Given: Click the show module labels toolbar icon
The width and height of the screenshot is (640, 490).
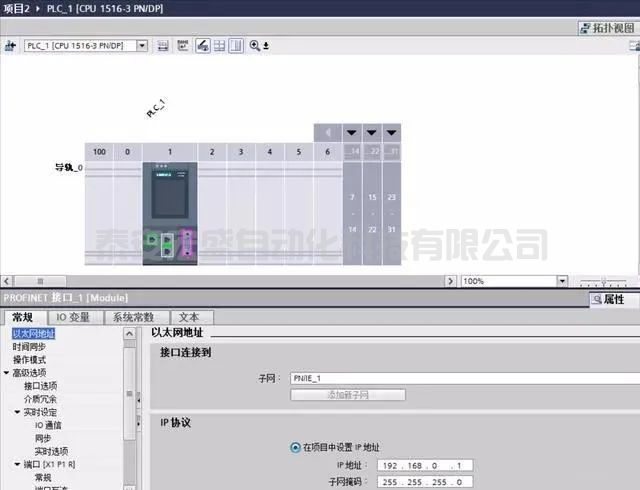Looking at the screenshot, I should 183,45.
